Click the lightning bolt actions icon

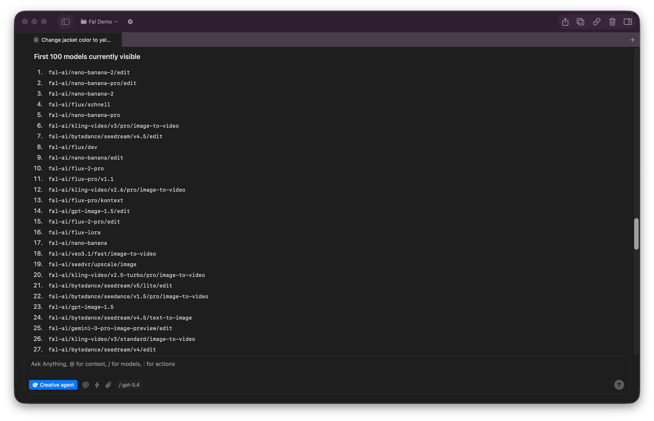click(97, 385)
